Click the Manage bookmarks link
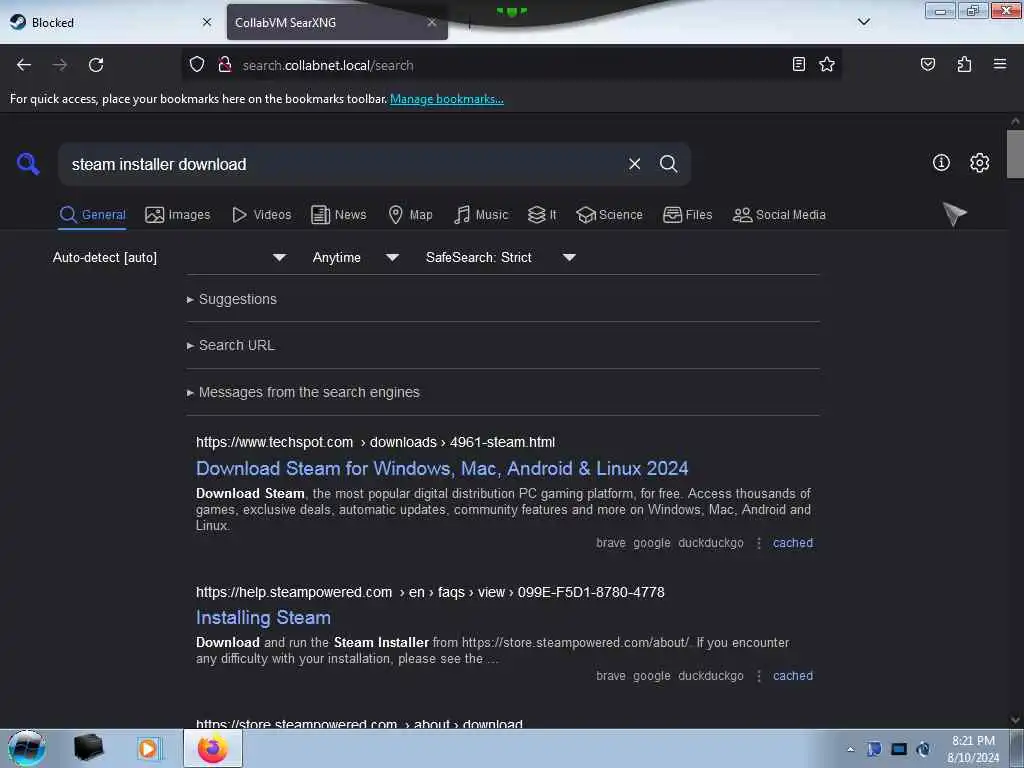The height and width of the screenshot is (768, 1024). (447, 99)
